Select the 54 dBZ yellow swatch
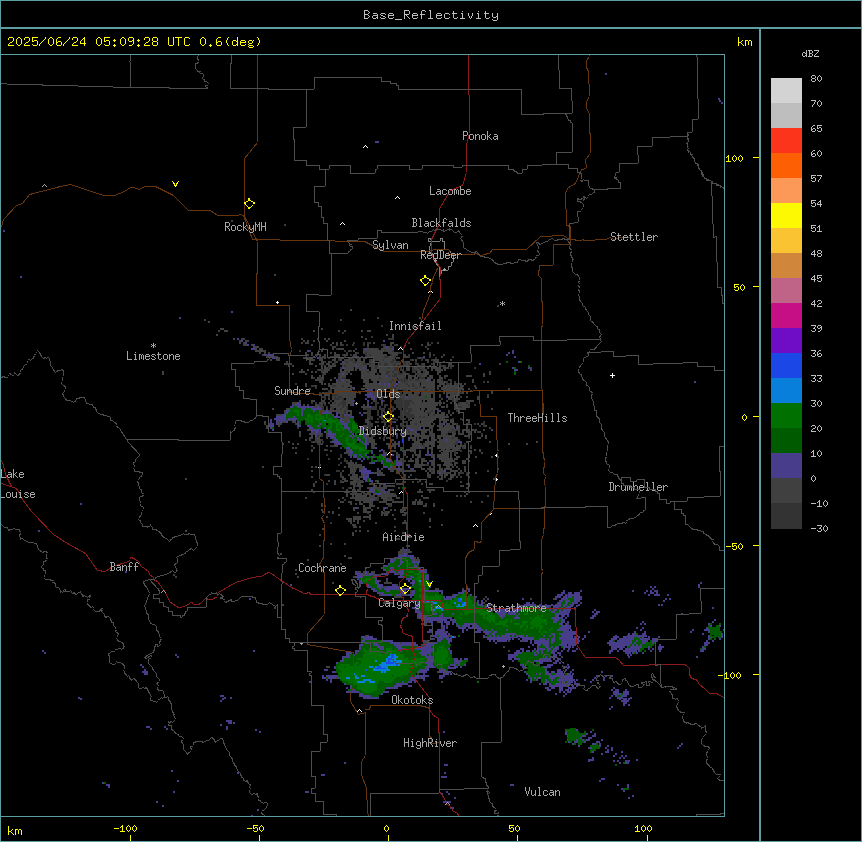This screenshot has width=862, height=842. click(786, 215)
